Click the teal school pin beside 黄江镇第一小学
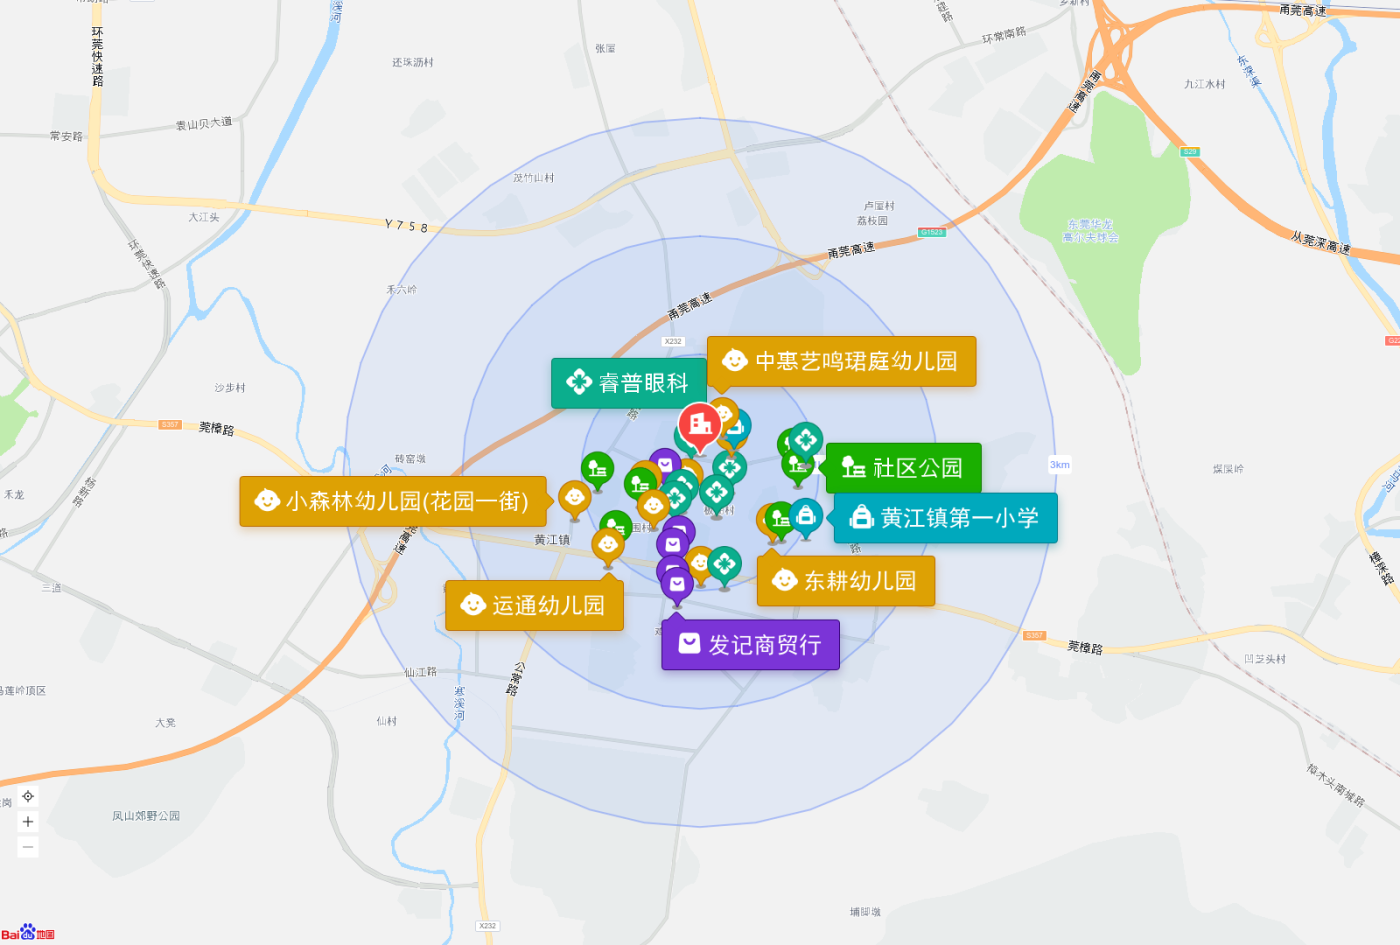This screenshot has width=1400, height=945. [805, 516]
